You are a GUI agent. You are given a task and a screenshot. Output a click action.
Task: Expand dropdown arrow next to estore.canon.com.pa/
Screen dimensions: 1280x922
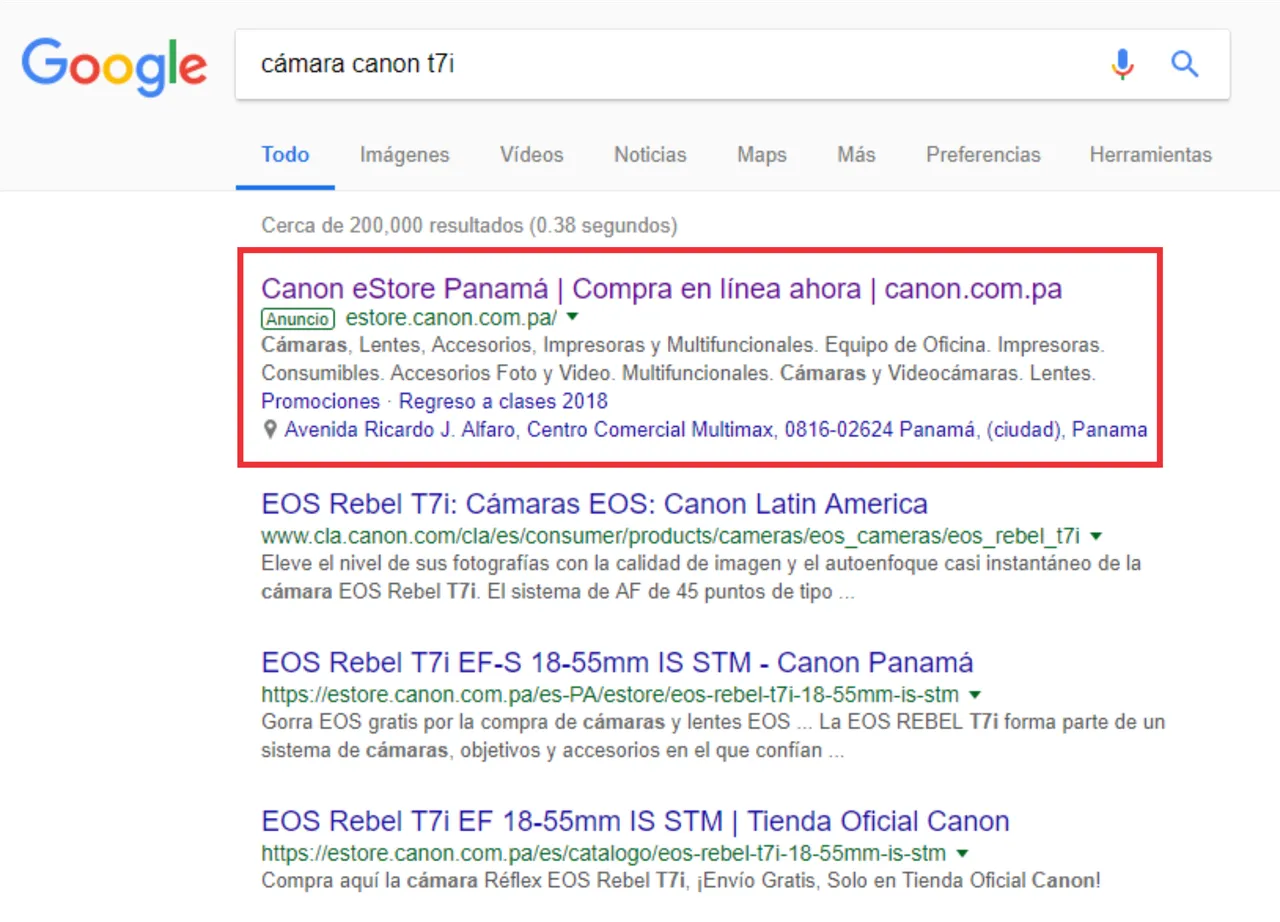(573, 318)
